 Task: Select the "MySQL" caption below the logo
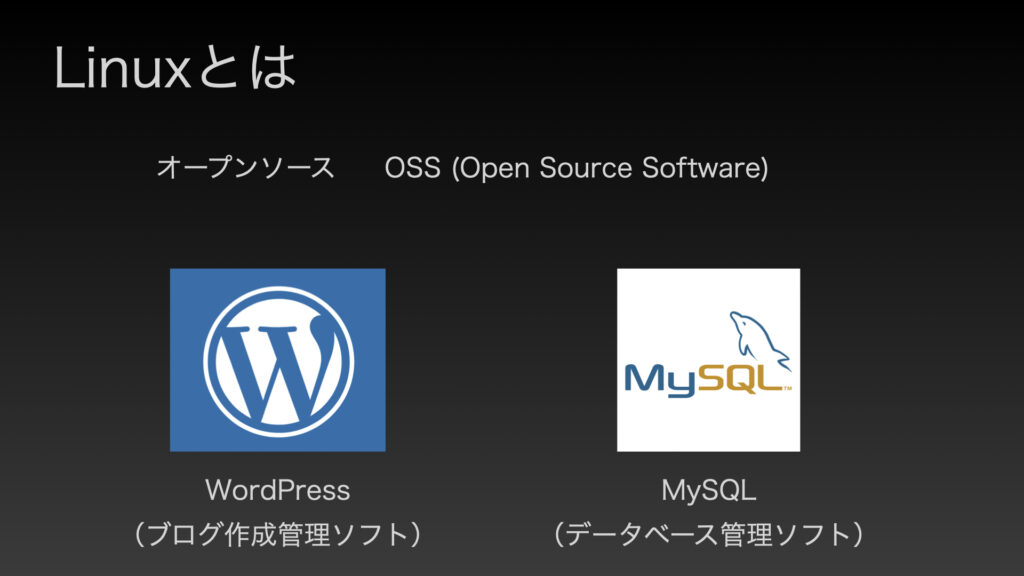(x=709, y=490)
